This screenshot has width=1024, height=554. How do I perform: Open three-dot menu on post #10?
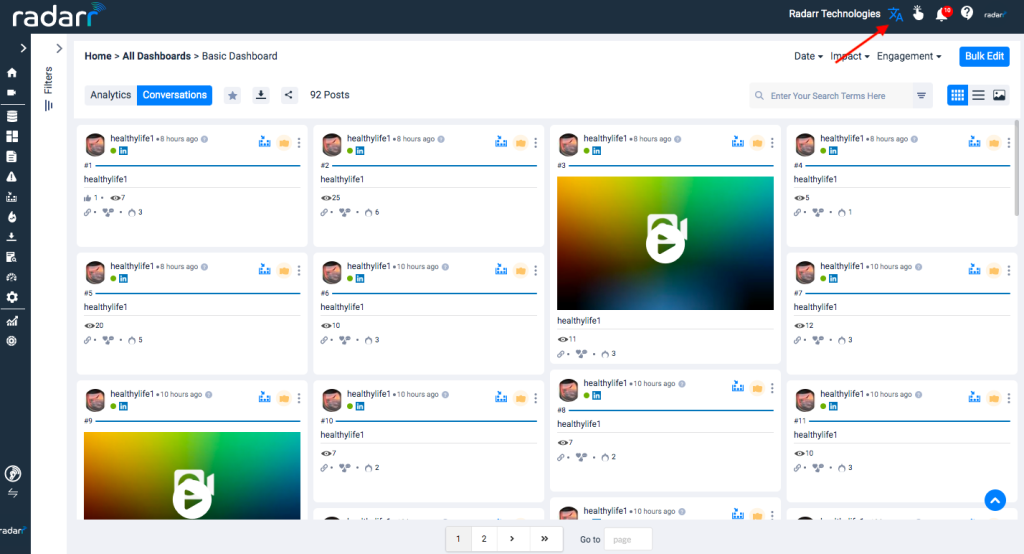536,399
